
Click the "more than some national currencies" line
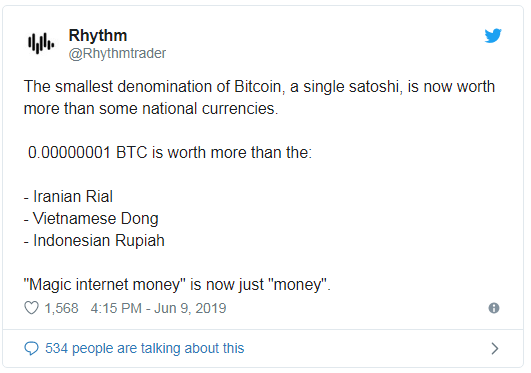[151, 109]
